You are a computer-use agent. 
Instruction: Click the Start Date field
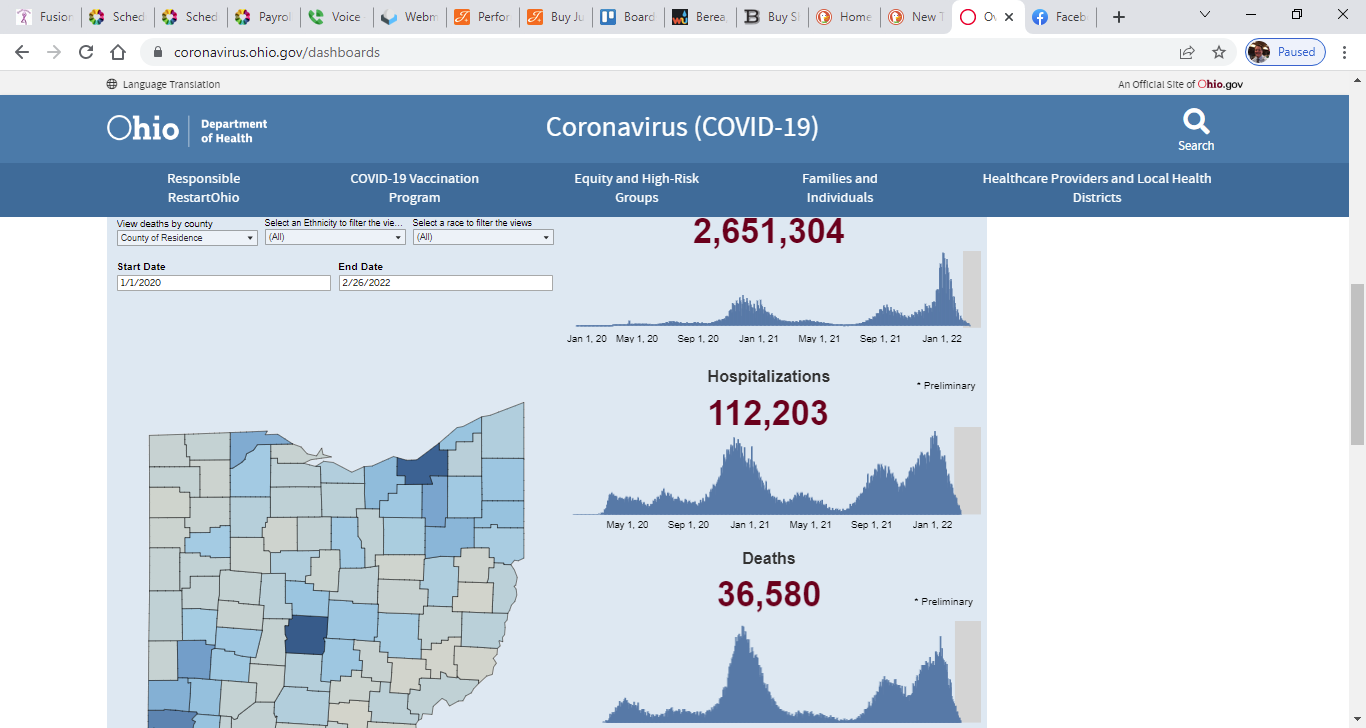(223, 283)
